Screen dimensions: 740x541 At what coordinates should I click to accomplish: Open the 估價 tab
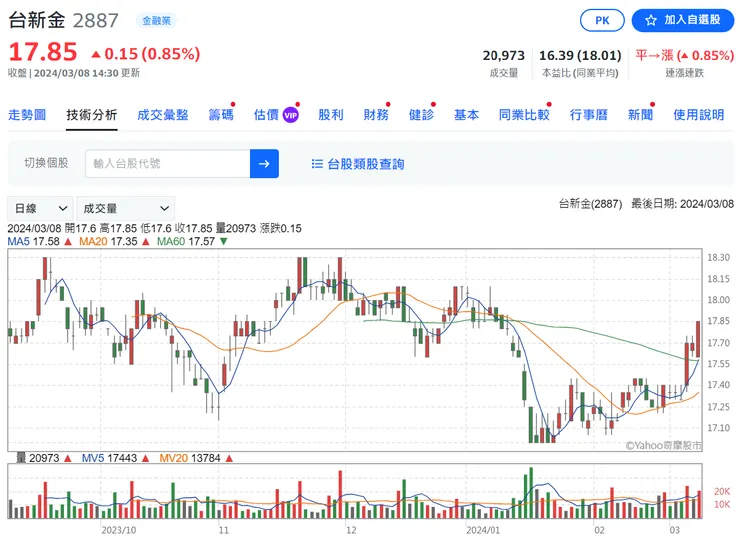266,115
